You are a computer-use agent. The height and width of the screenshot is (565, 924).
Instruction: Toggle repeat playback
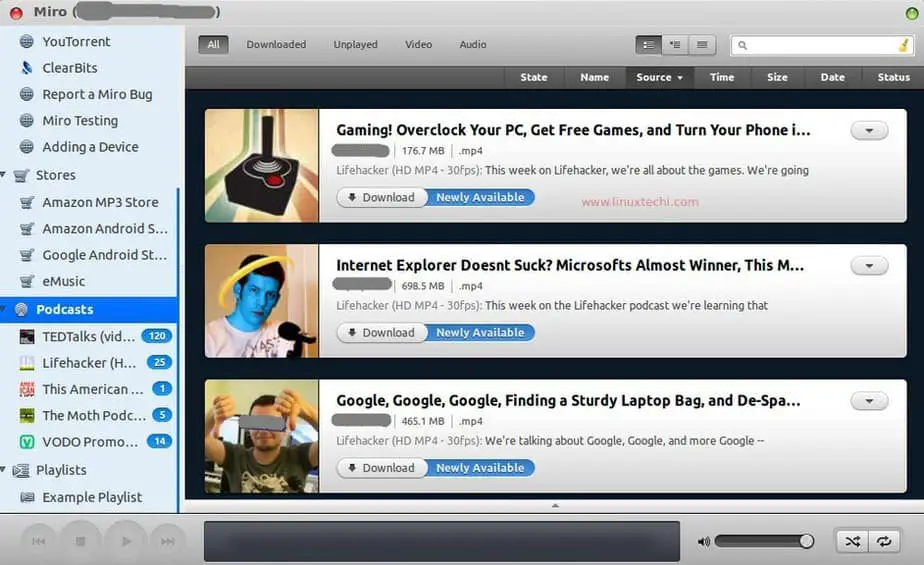[884, 541]
